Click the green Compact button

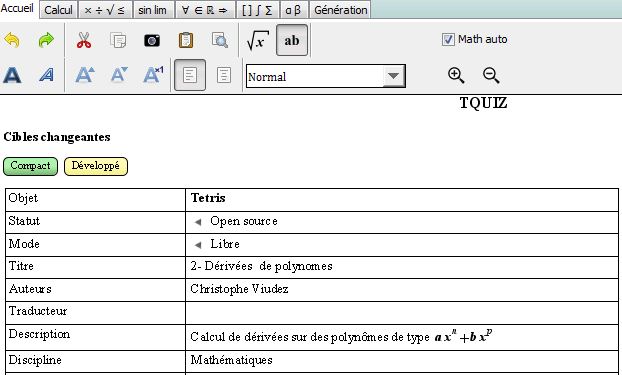click(31, 166)
